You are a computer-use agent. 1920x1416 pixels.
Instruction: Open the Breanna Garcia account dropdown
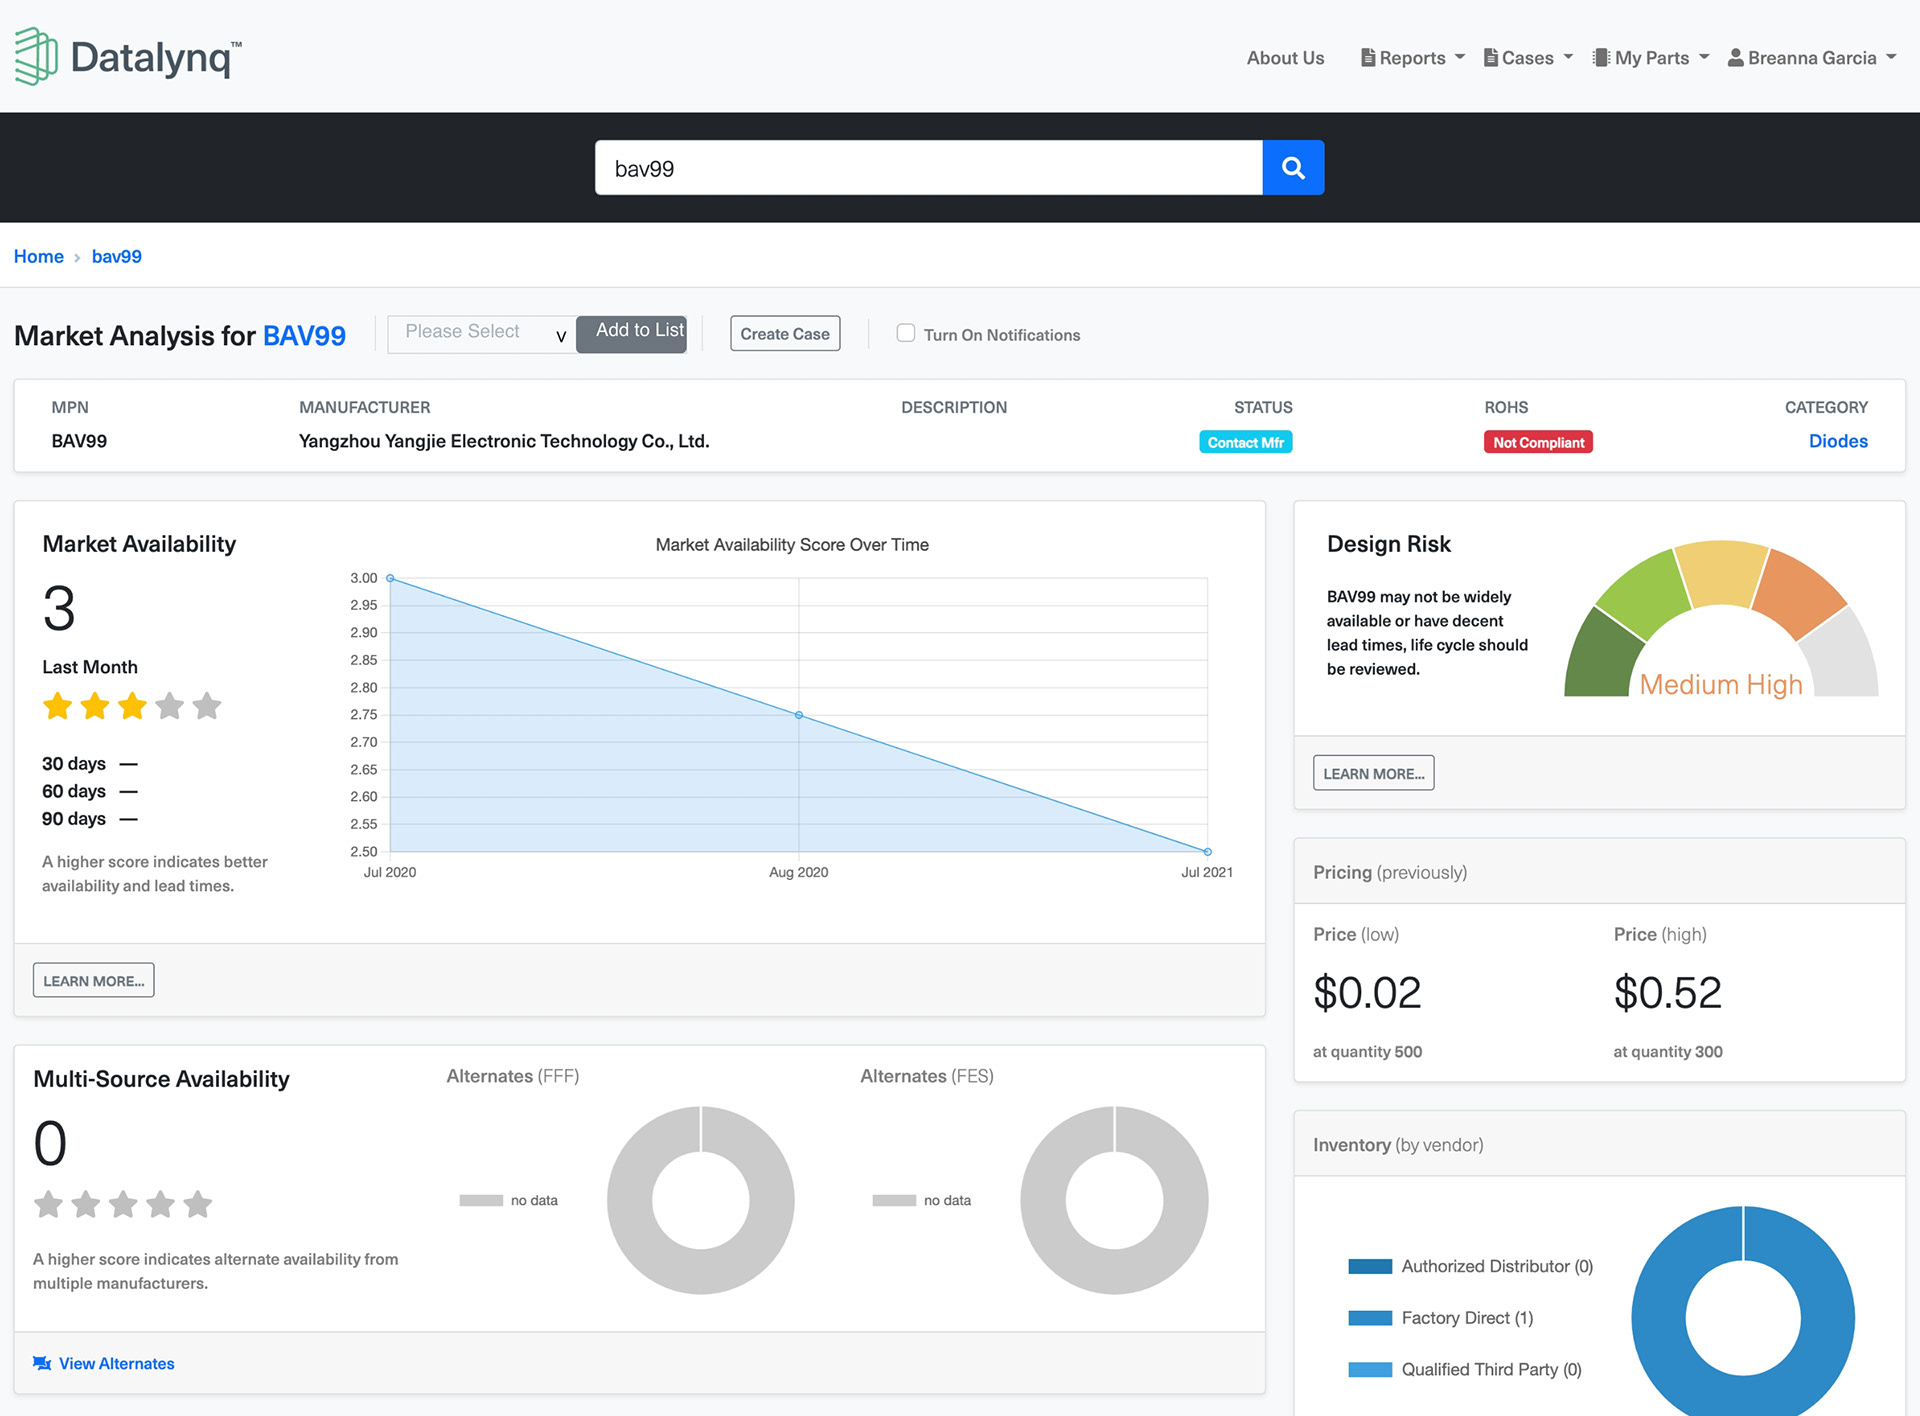(1812, 58)
